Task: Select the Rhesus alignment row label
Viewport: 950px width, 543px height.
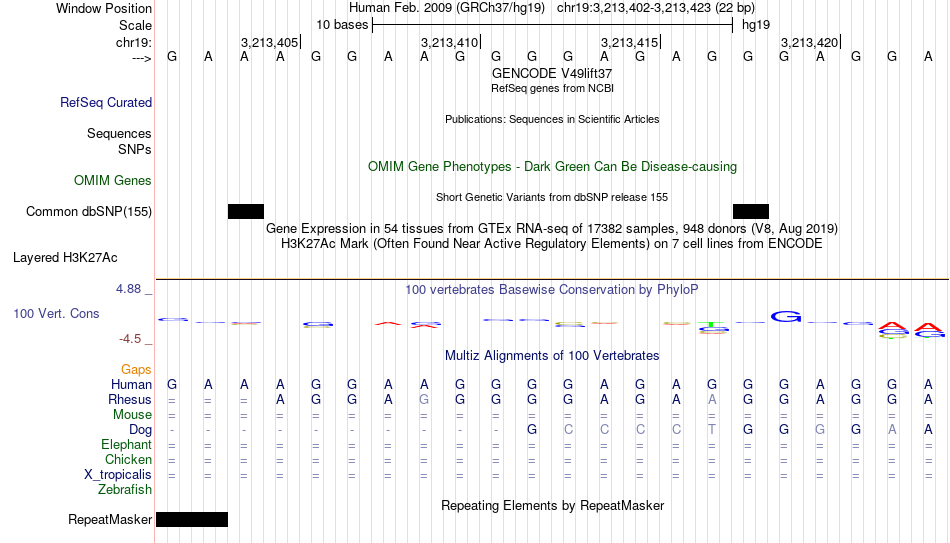Action: tap(130, 399)
